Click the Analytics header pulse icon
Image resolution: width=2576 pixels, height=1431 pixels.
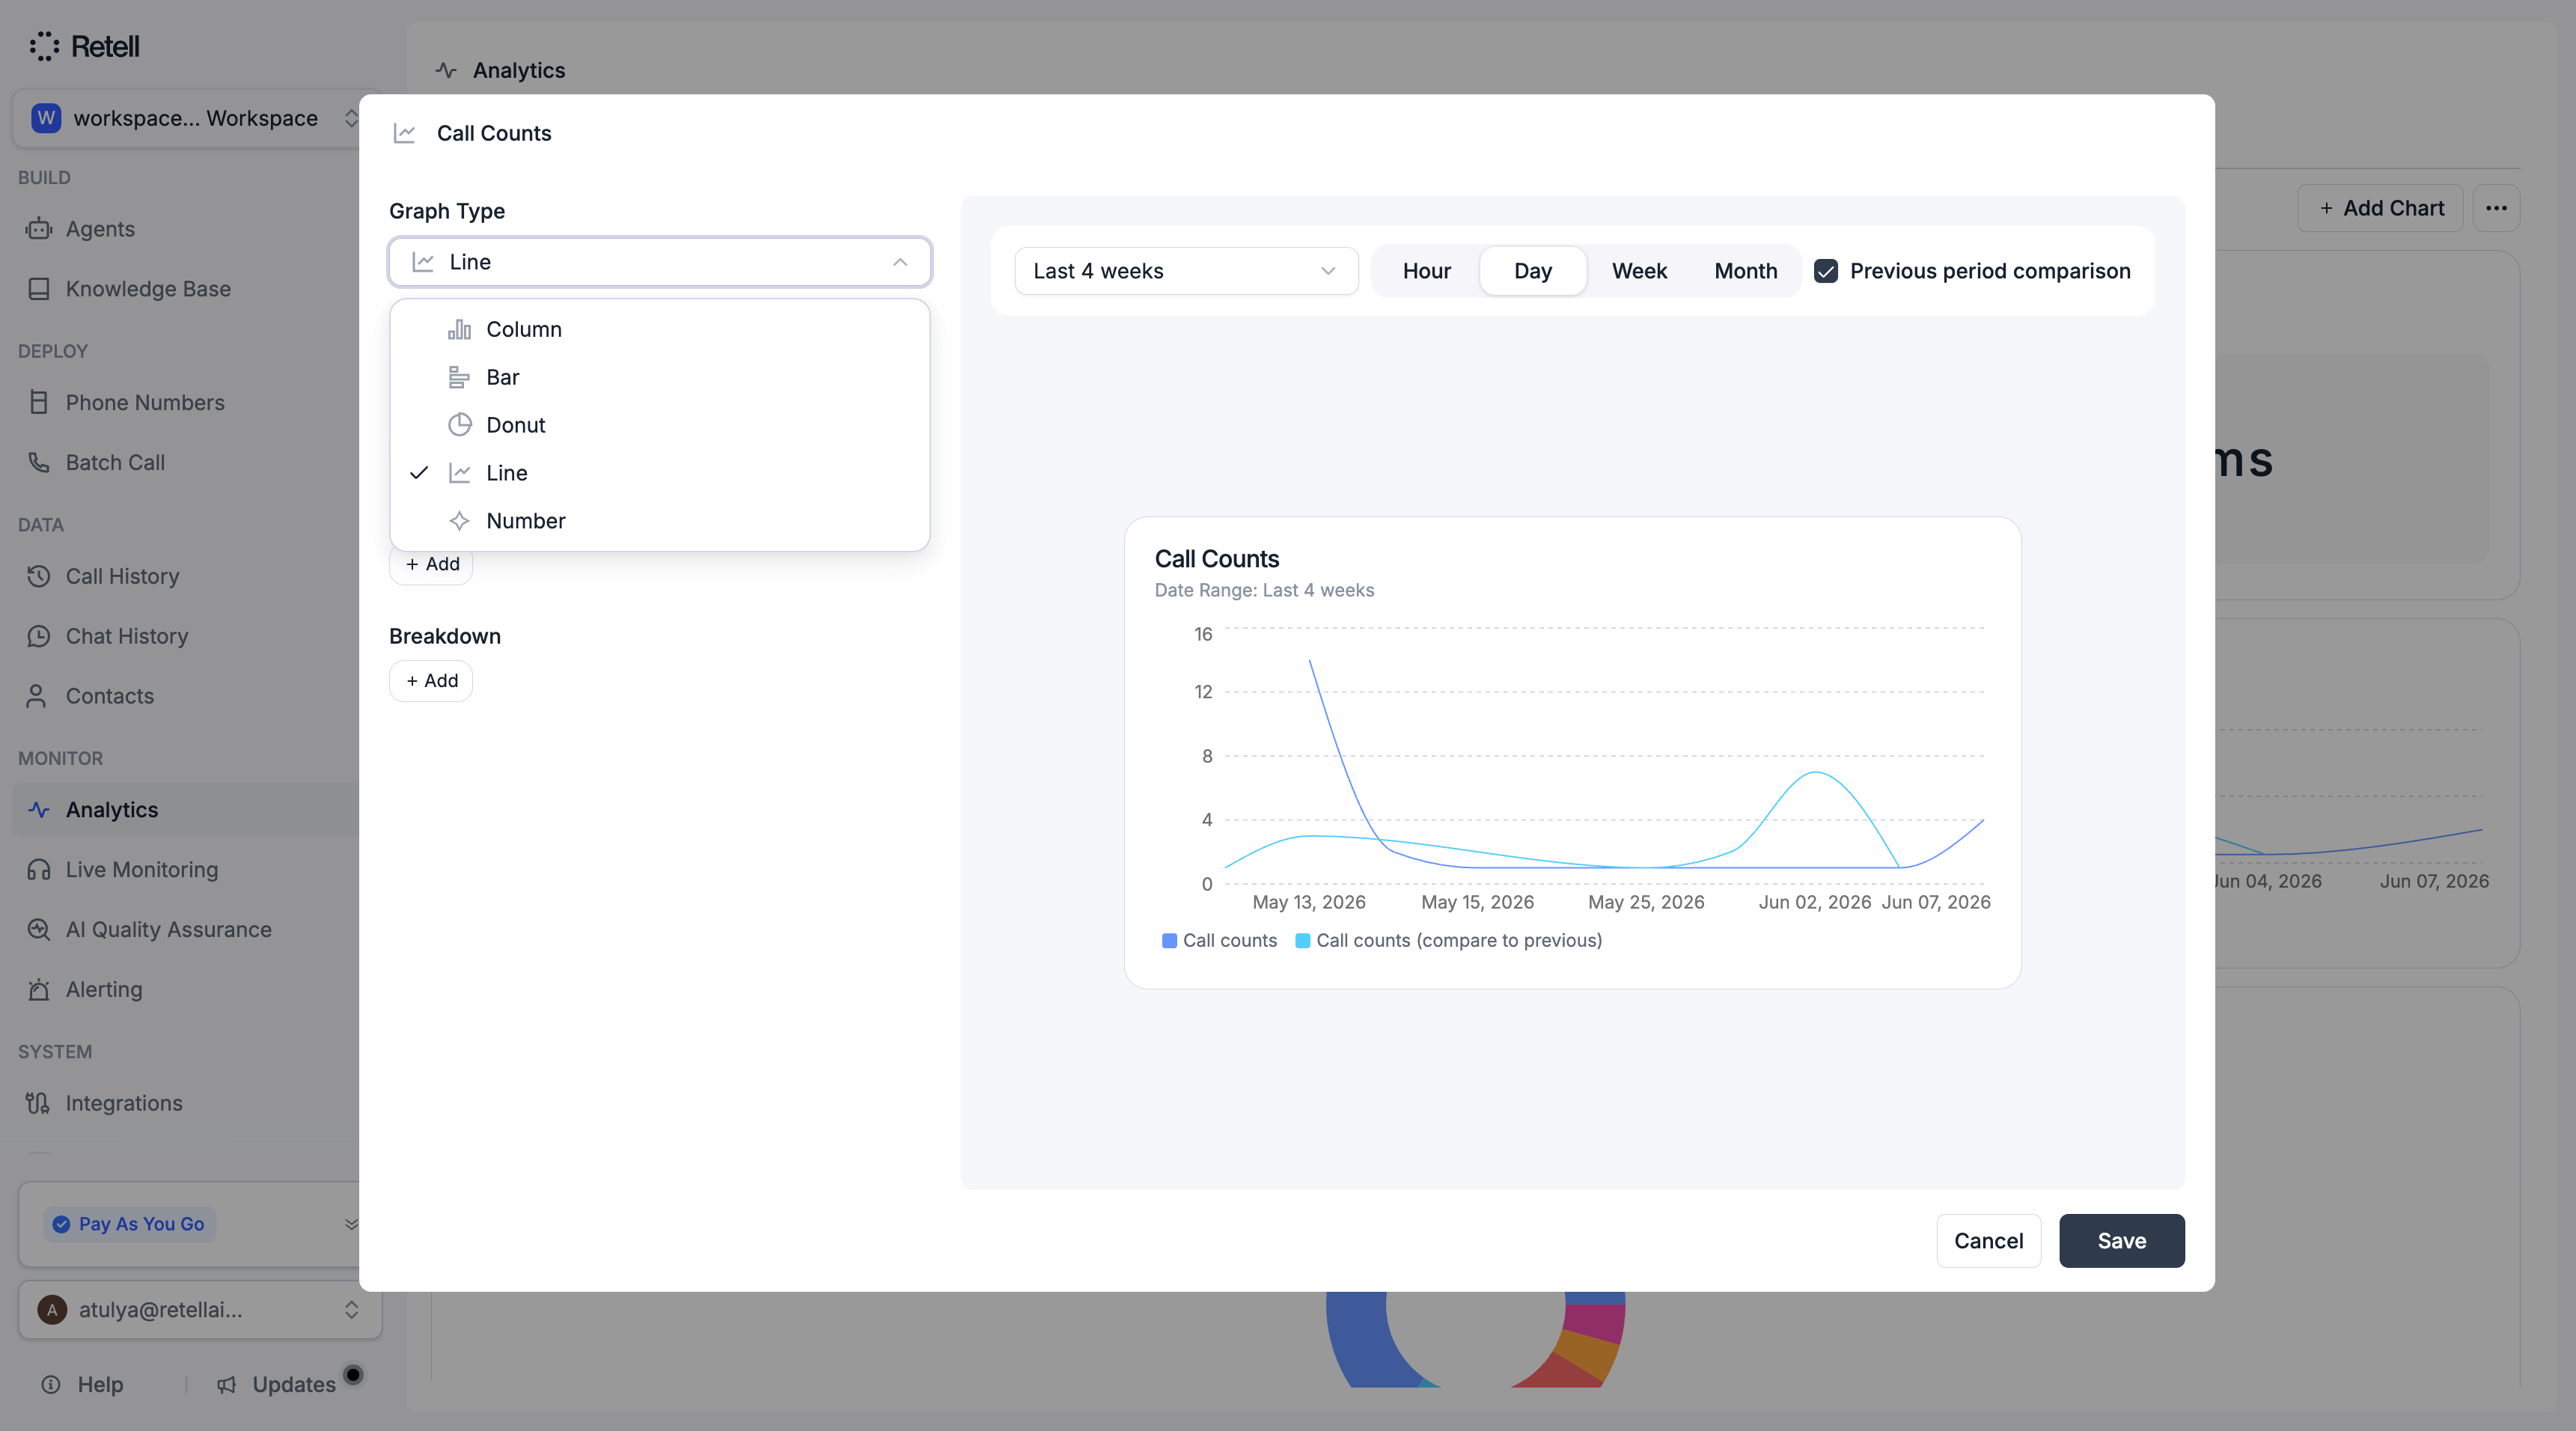[446, 70]
